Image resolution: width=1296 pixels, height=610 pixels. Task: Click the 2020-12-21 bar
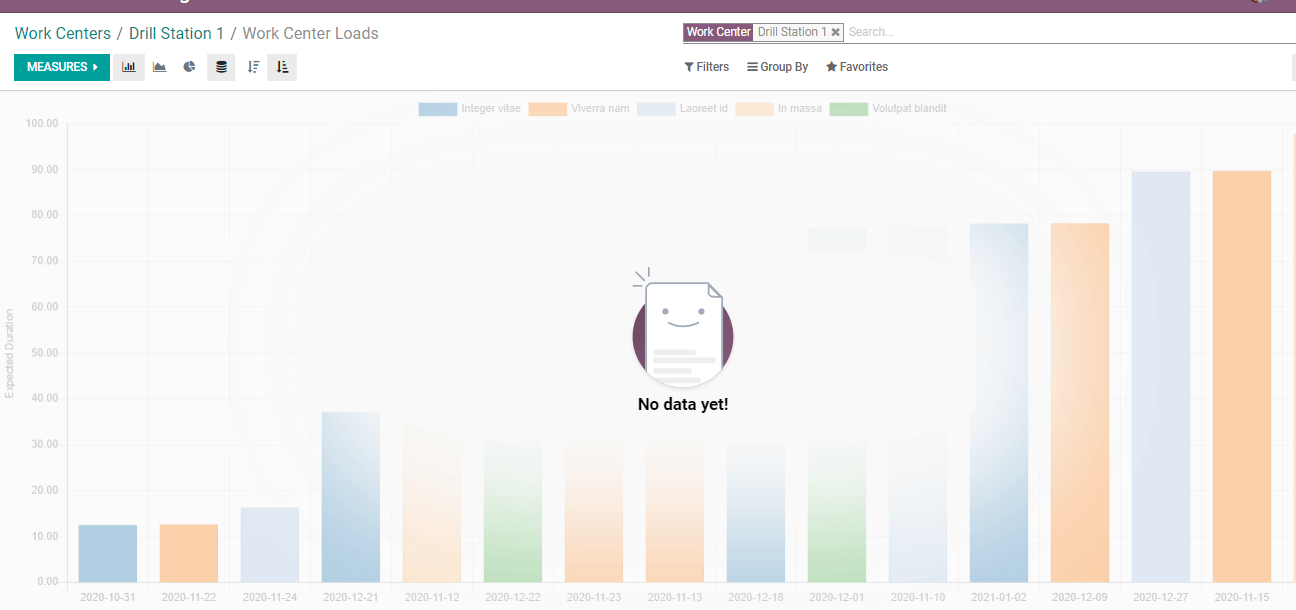[351, 497]
